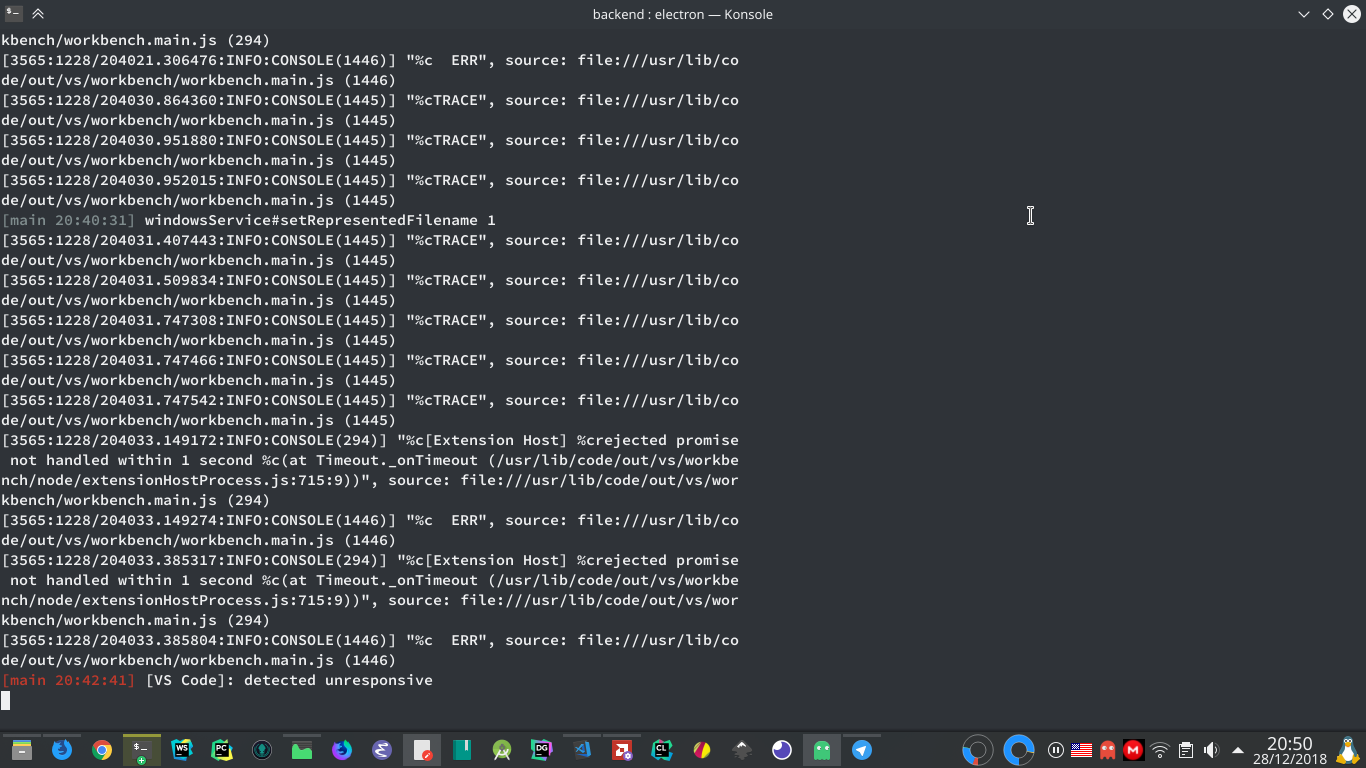This screenshot has height=768, width=1366.
Task: Mute the audio via the volume tray icon
Action: (x=1211, y=750)
